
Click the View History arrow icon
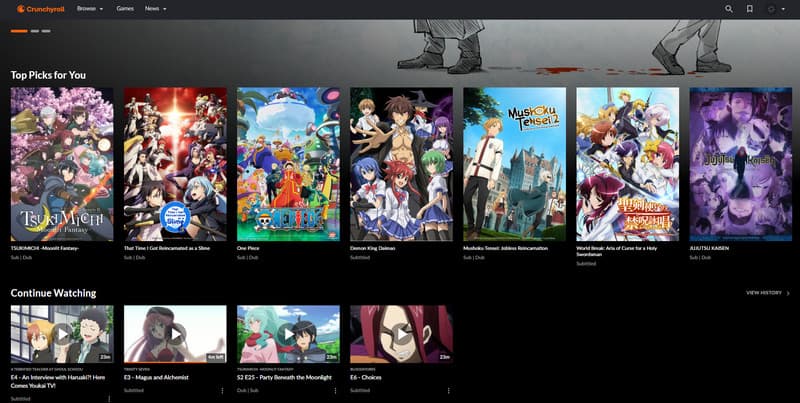point(788,293)
